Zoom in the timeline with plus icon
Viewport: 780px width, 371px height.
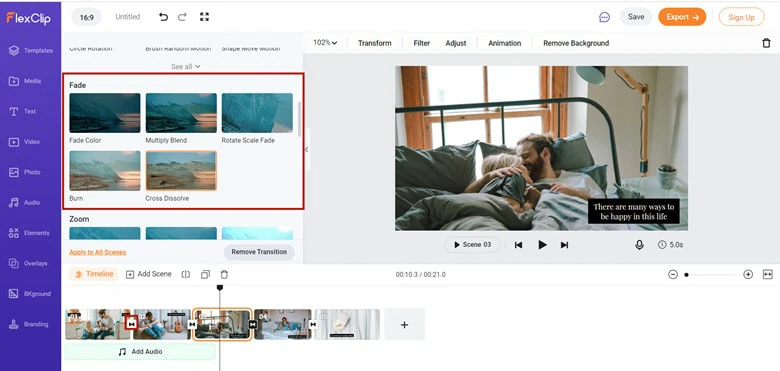pyautogui.click(x=748, y=275)
